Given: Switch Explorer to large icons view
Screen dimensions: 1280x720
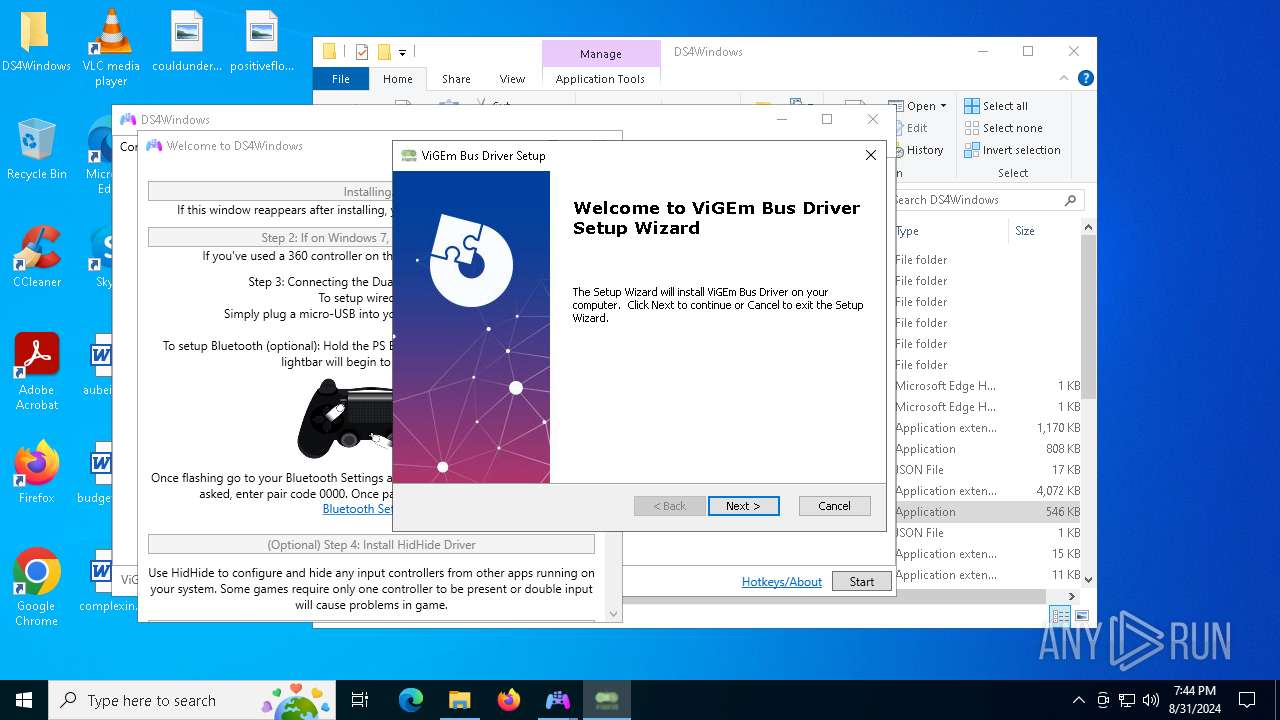Looking at the screenshot, I should point(1081,616).
